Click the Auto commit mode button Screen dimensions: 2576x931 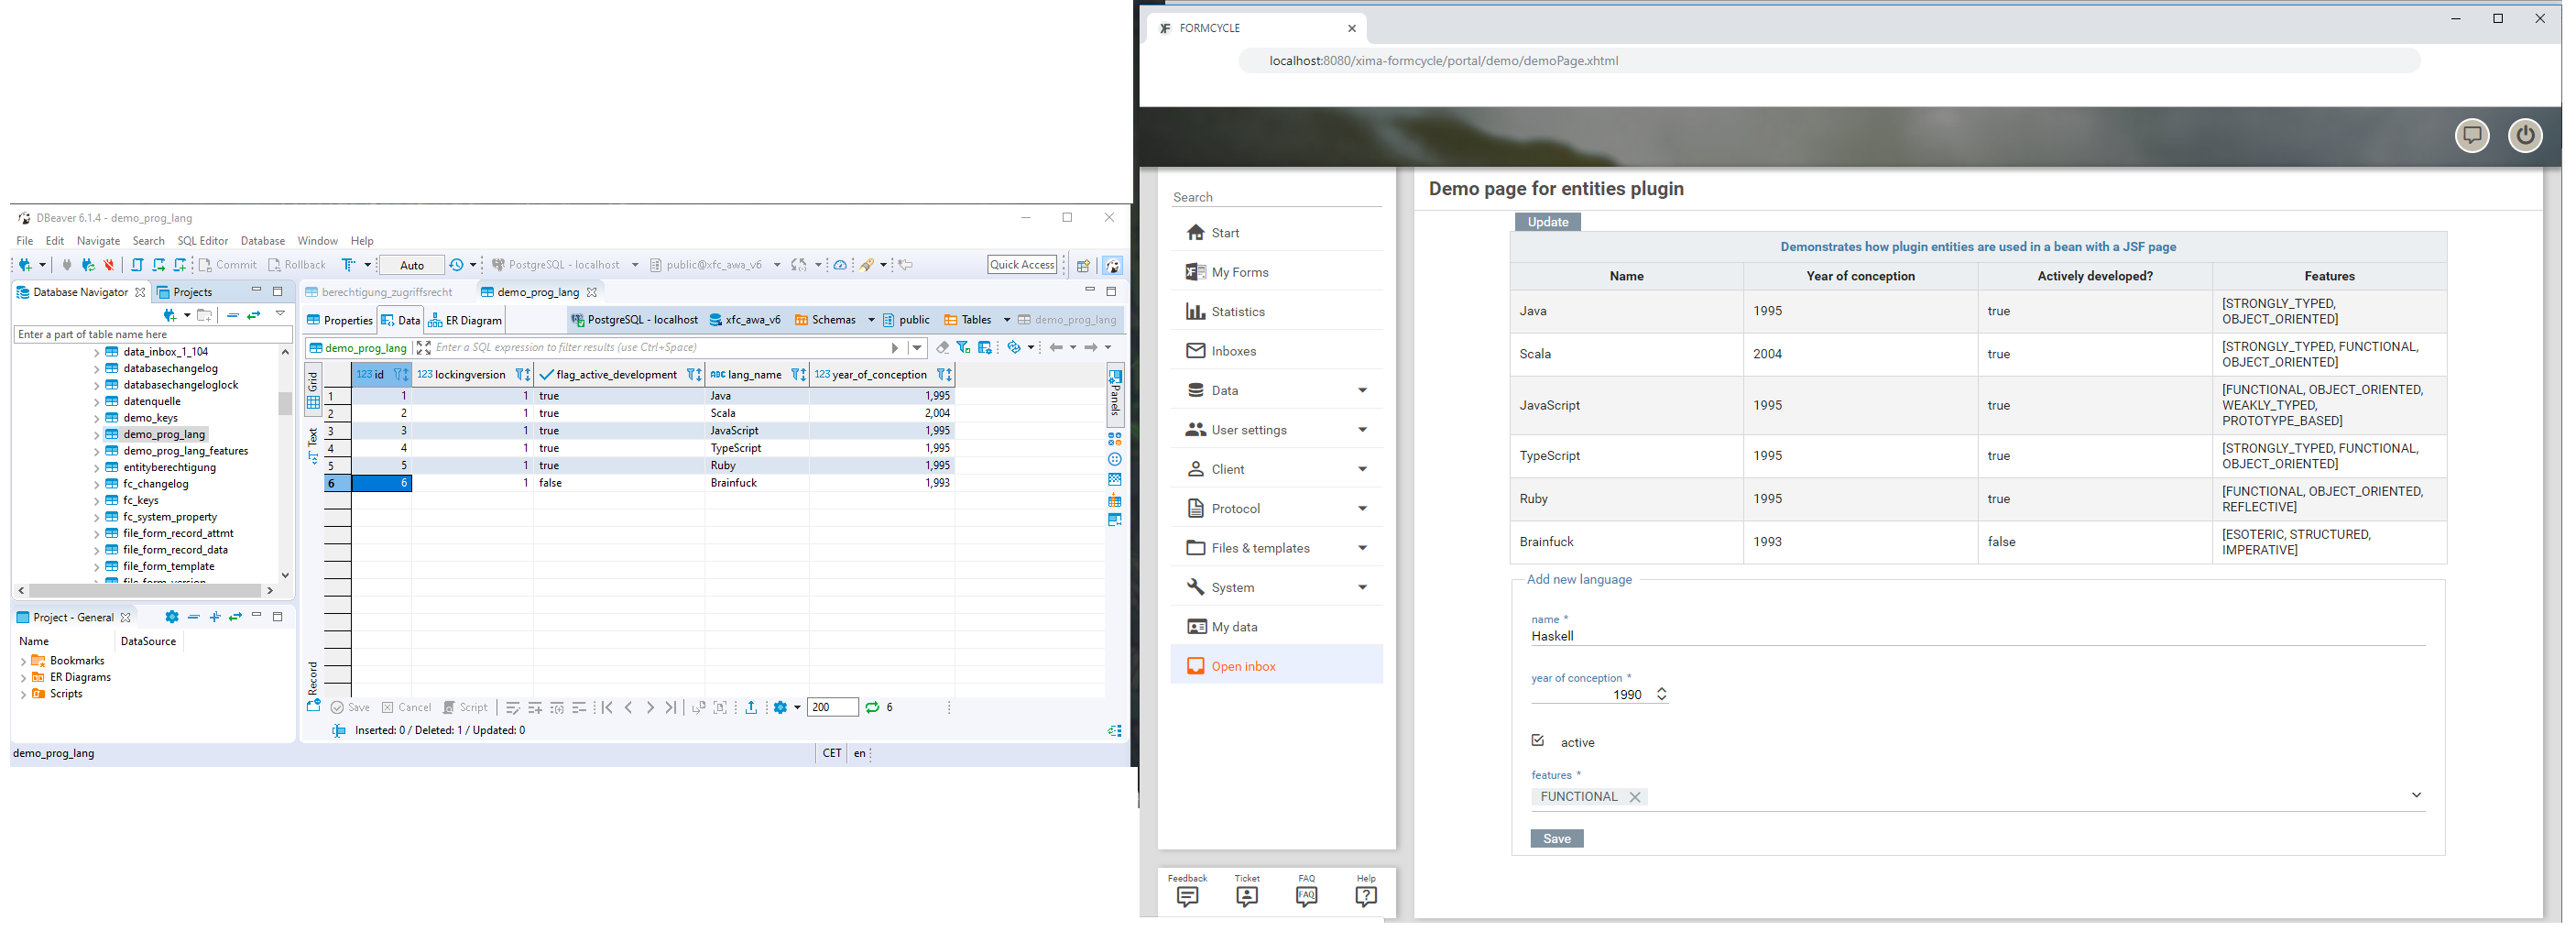coord(412,265)
